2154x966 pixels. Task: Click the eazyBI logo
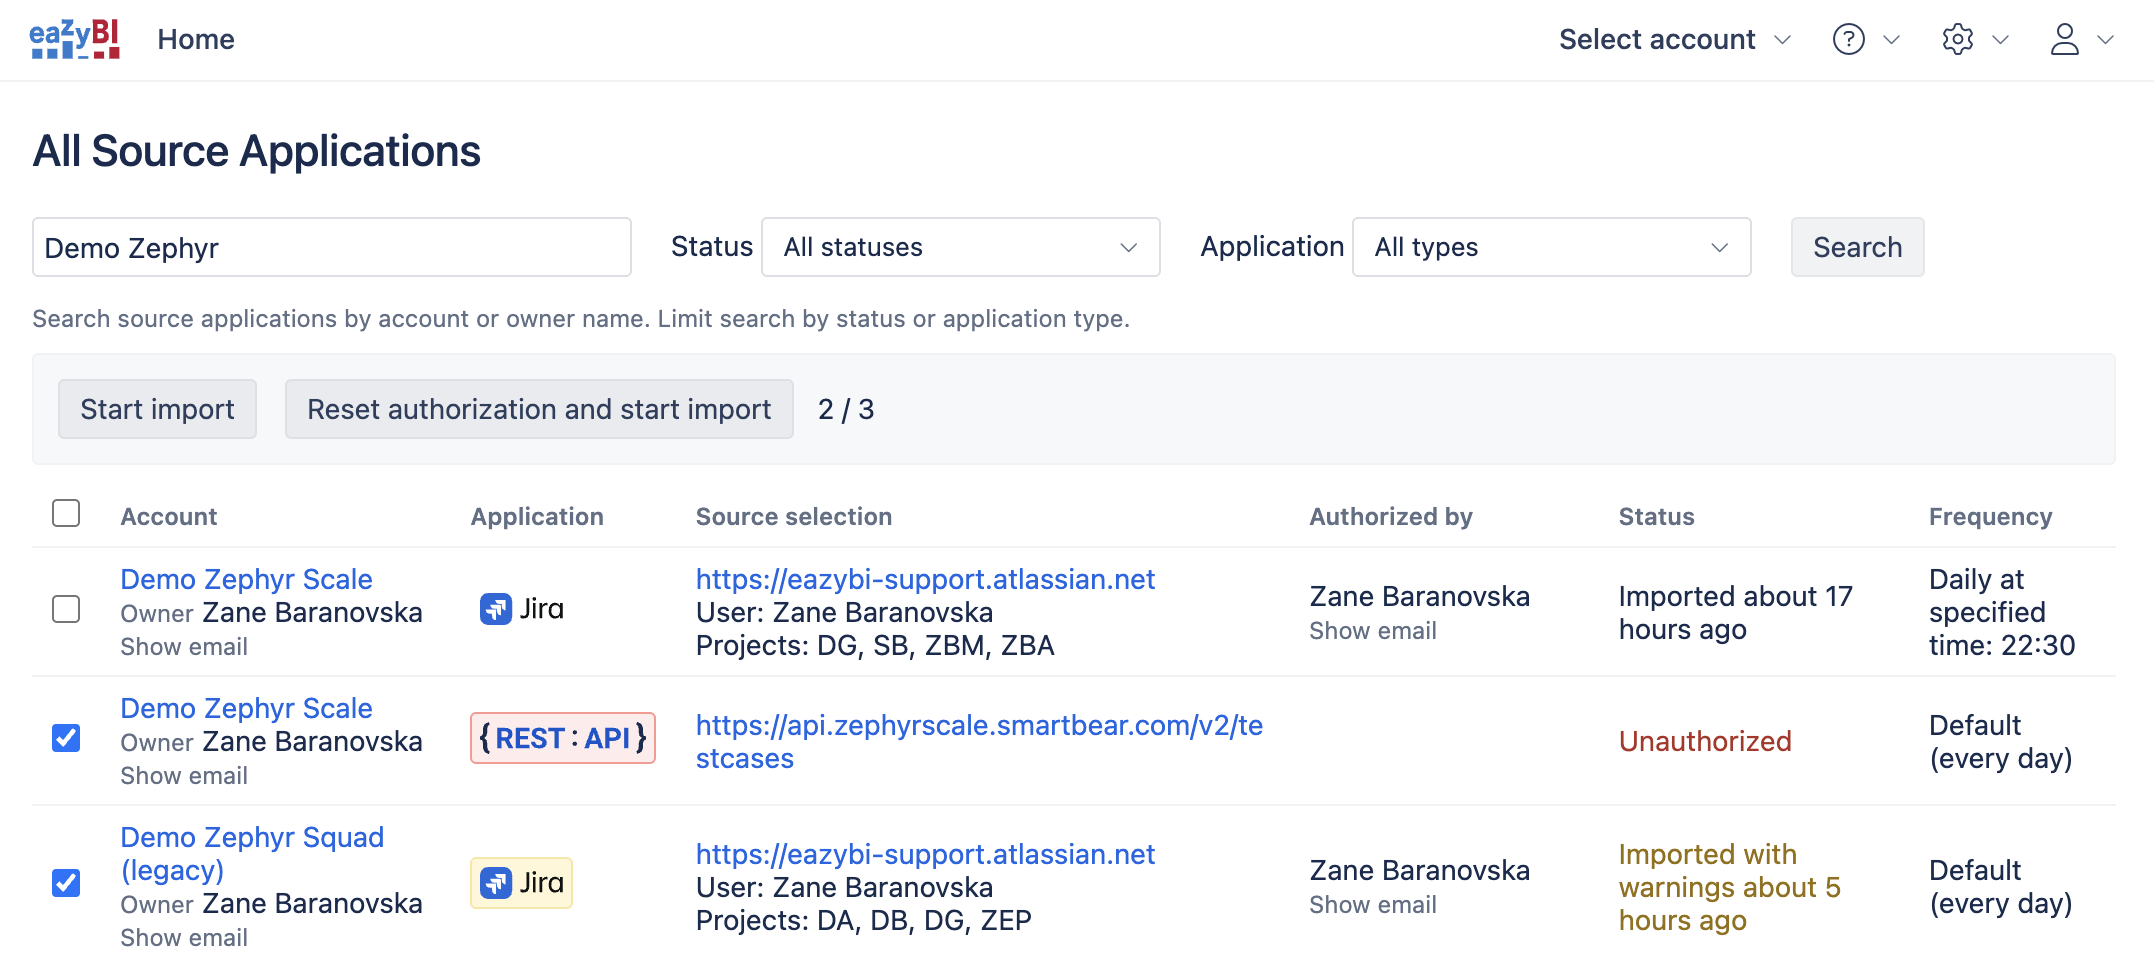point(75,39)
